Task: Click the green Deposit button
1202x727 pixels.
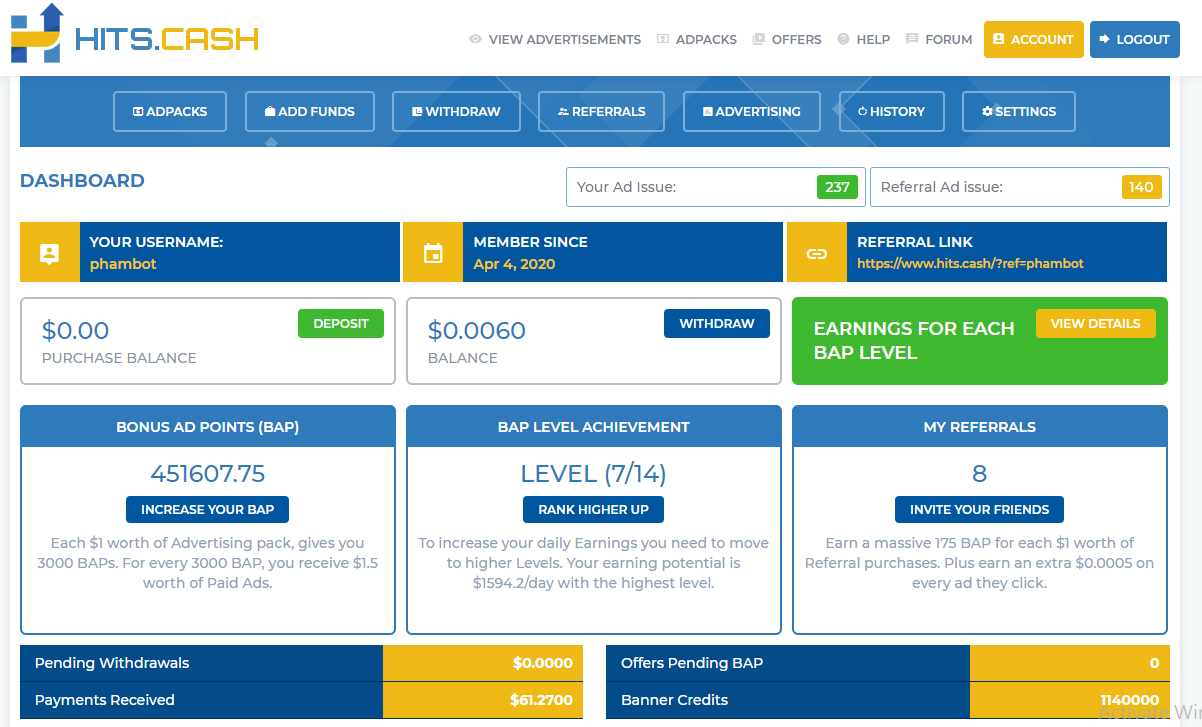Action: pyautogui.click(x=341, y=324)
